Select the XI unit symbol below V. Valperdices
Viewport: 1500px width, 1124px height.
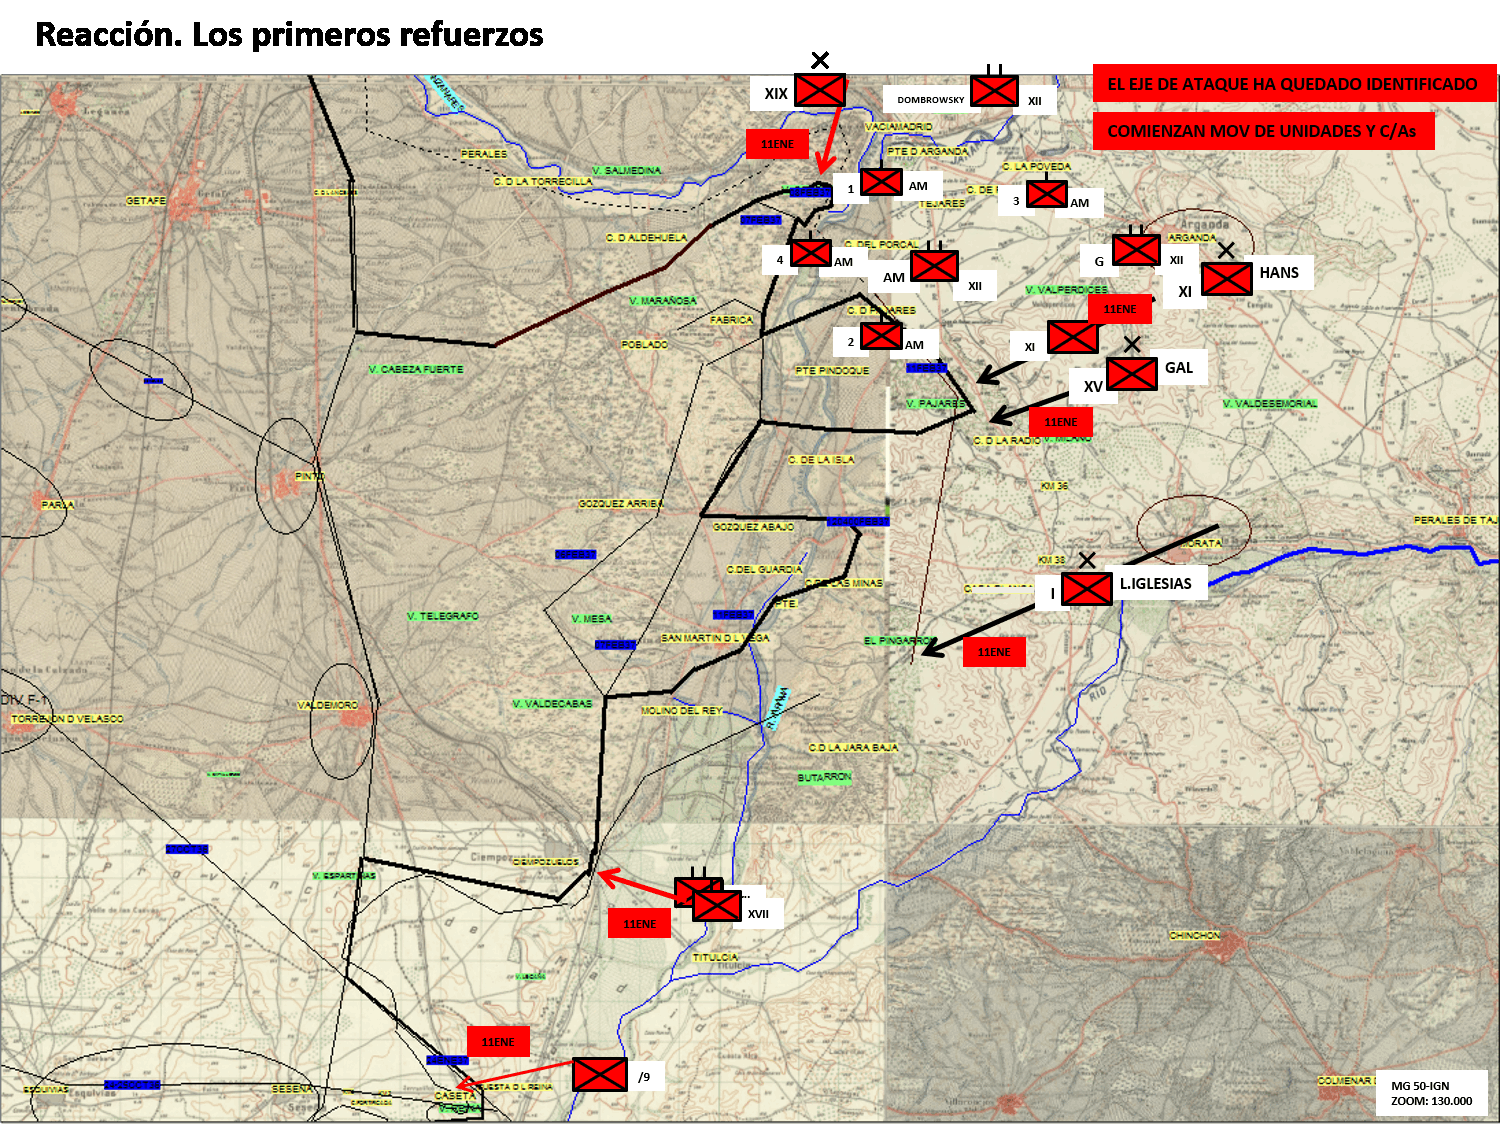[x=1073, y=338]
